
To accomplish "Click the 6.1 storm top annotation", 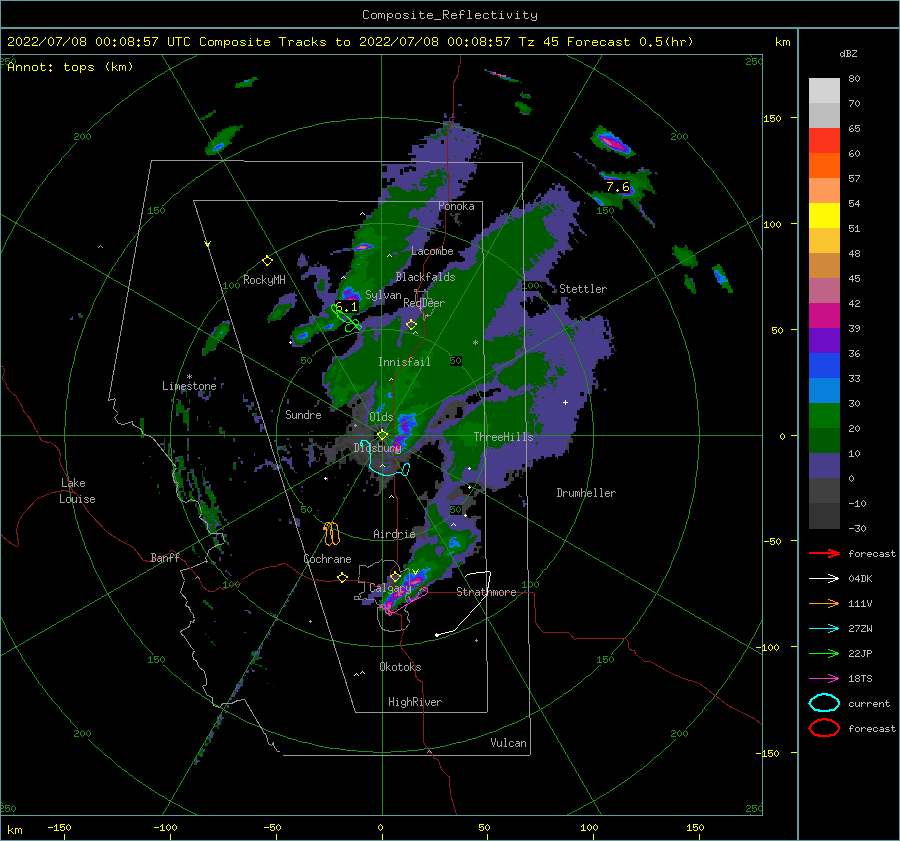I will (346, 307).
